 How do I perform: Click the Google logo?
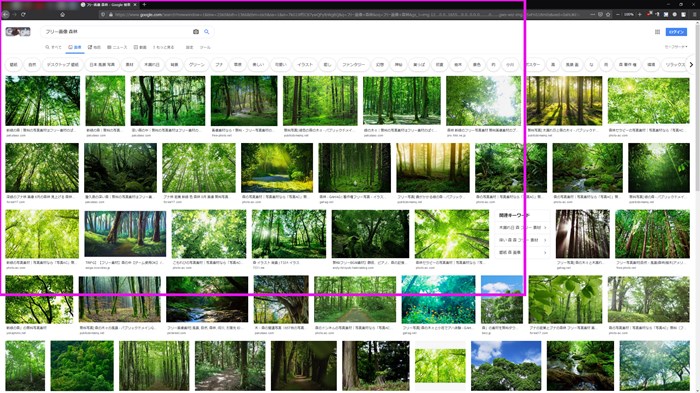(x=18, y=32)
